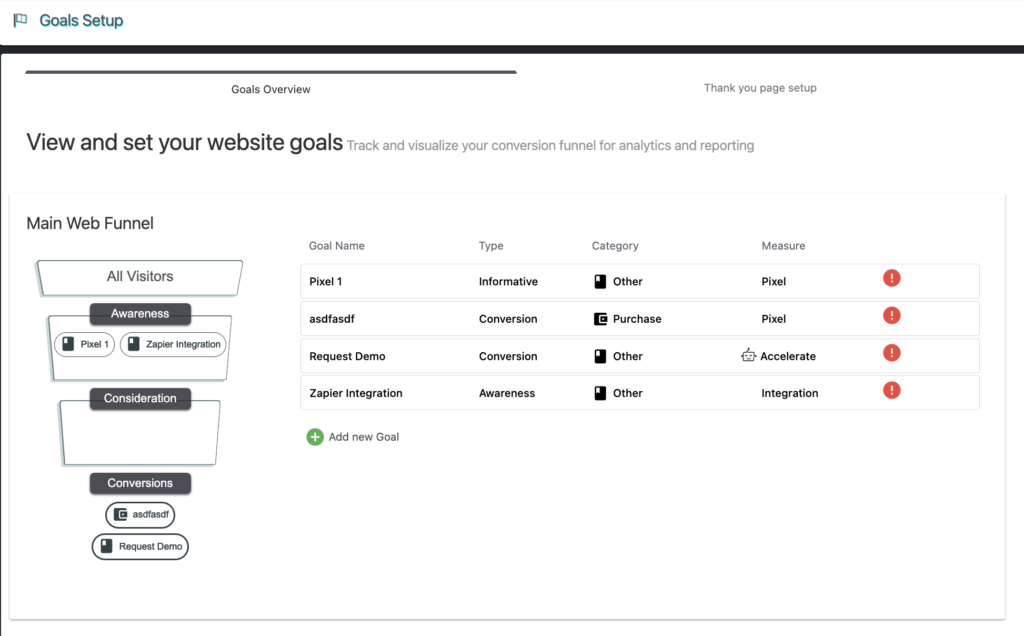Click the Awareness stage badge in the funnel

click(140, 313)
